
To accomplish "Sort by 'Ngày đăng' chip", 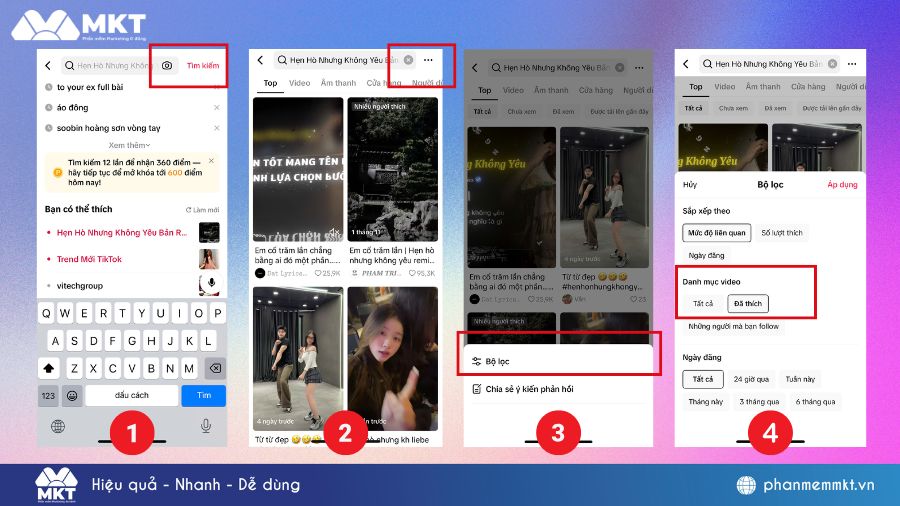I will coord(706,256).
